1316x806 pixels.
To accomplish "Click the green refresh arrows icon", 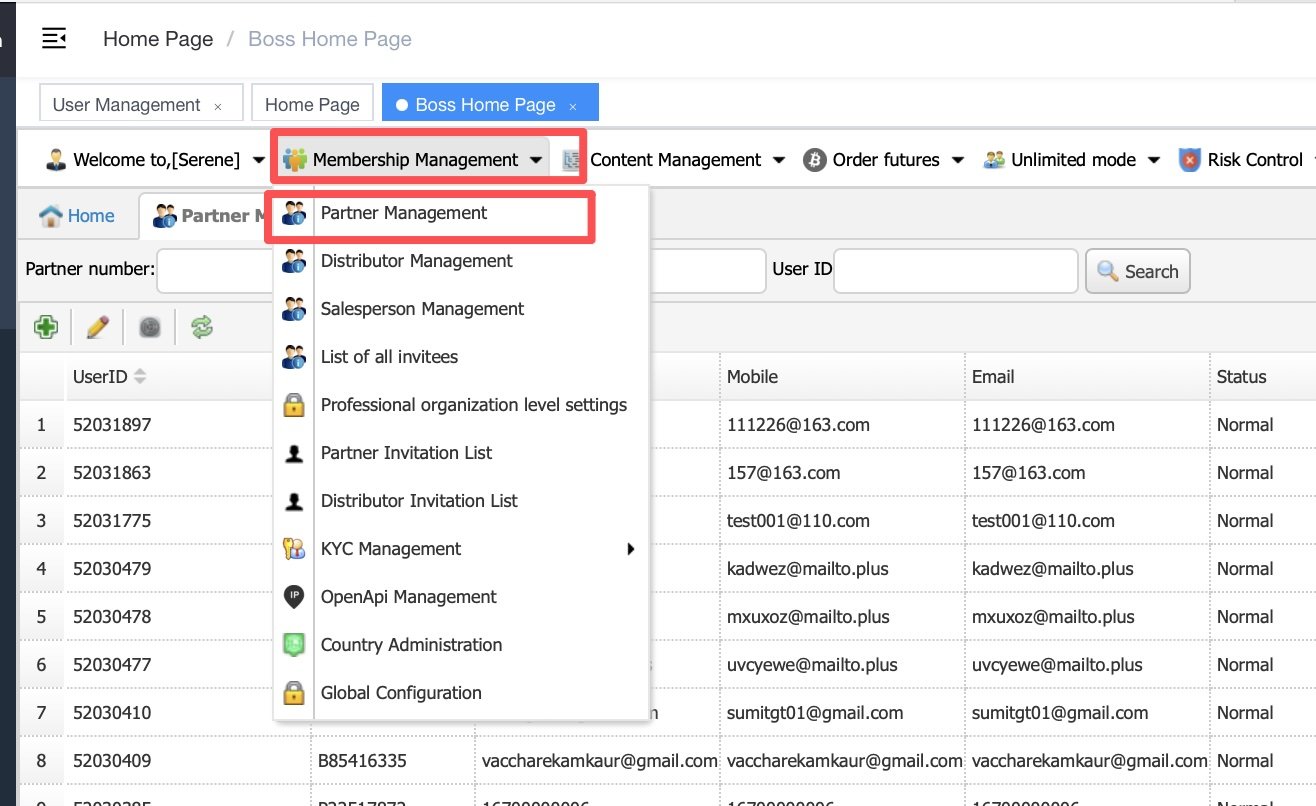I will click(202, 327).
